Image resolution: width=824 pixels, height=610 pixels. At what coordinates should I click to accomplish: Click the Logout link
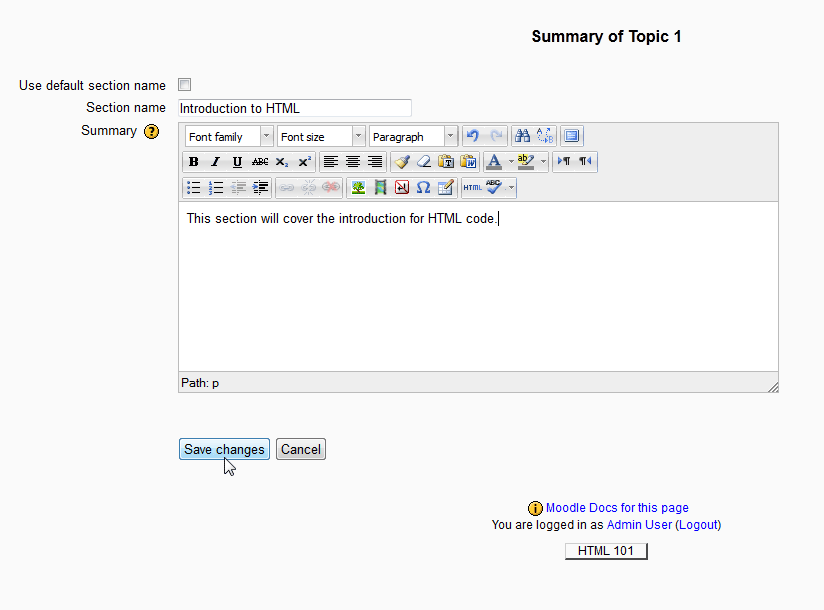tap(698, 525)
